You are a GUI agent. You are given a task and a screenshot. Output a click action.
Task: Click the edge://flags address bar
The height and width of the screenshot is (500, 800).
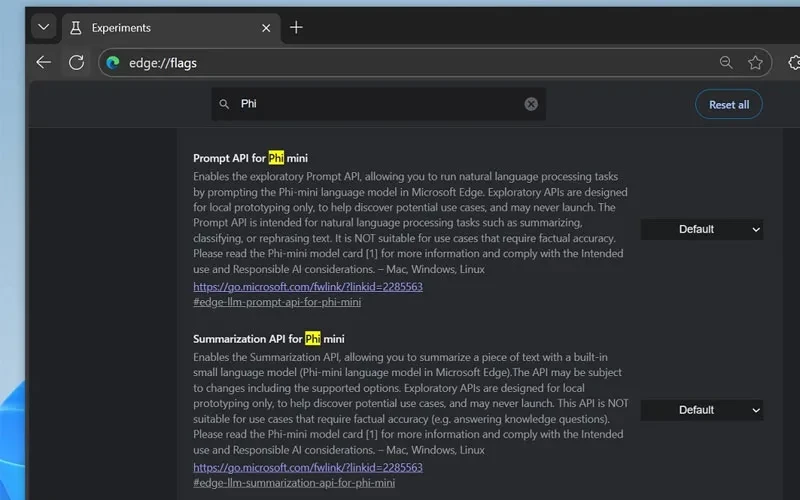(408, 63)
